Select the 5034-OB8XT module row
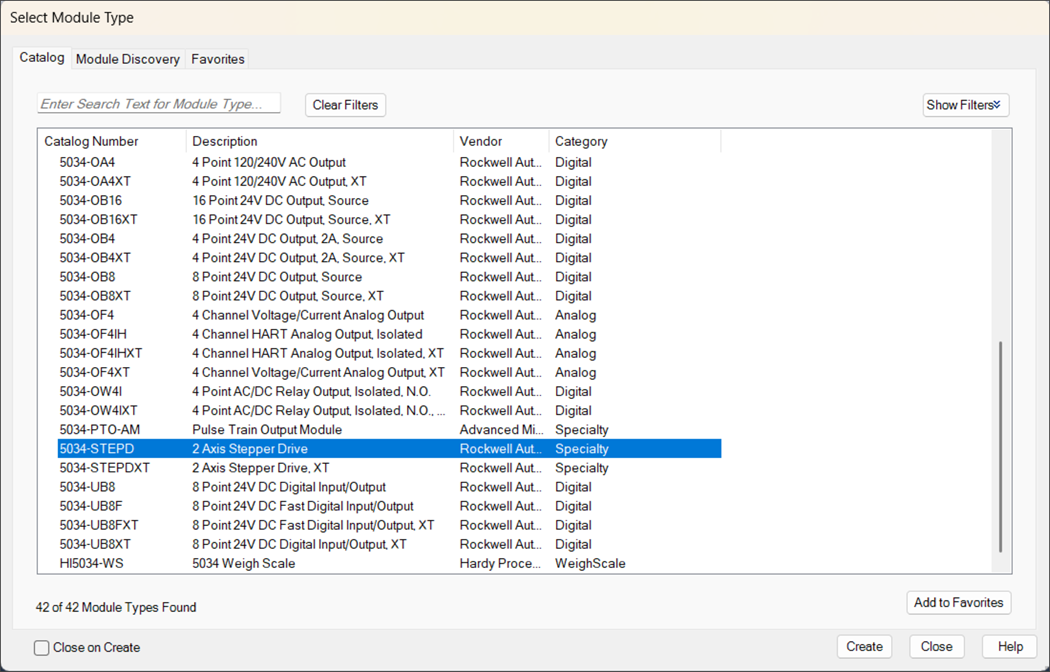The height and width of the screenshot is (672, 1050). point(389,296)
